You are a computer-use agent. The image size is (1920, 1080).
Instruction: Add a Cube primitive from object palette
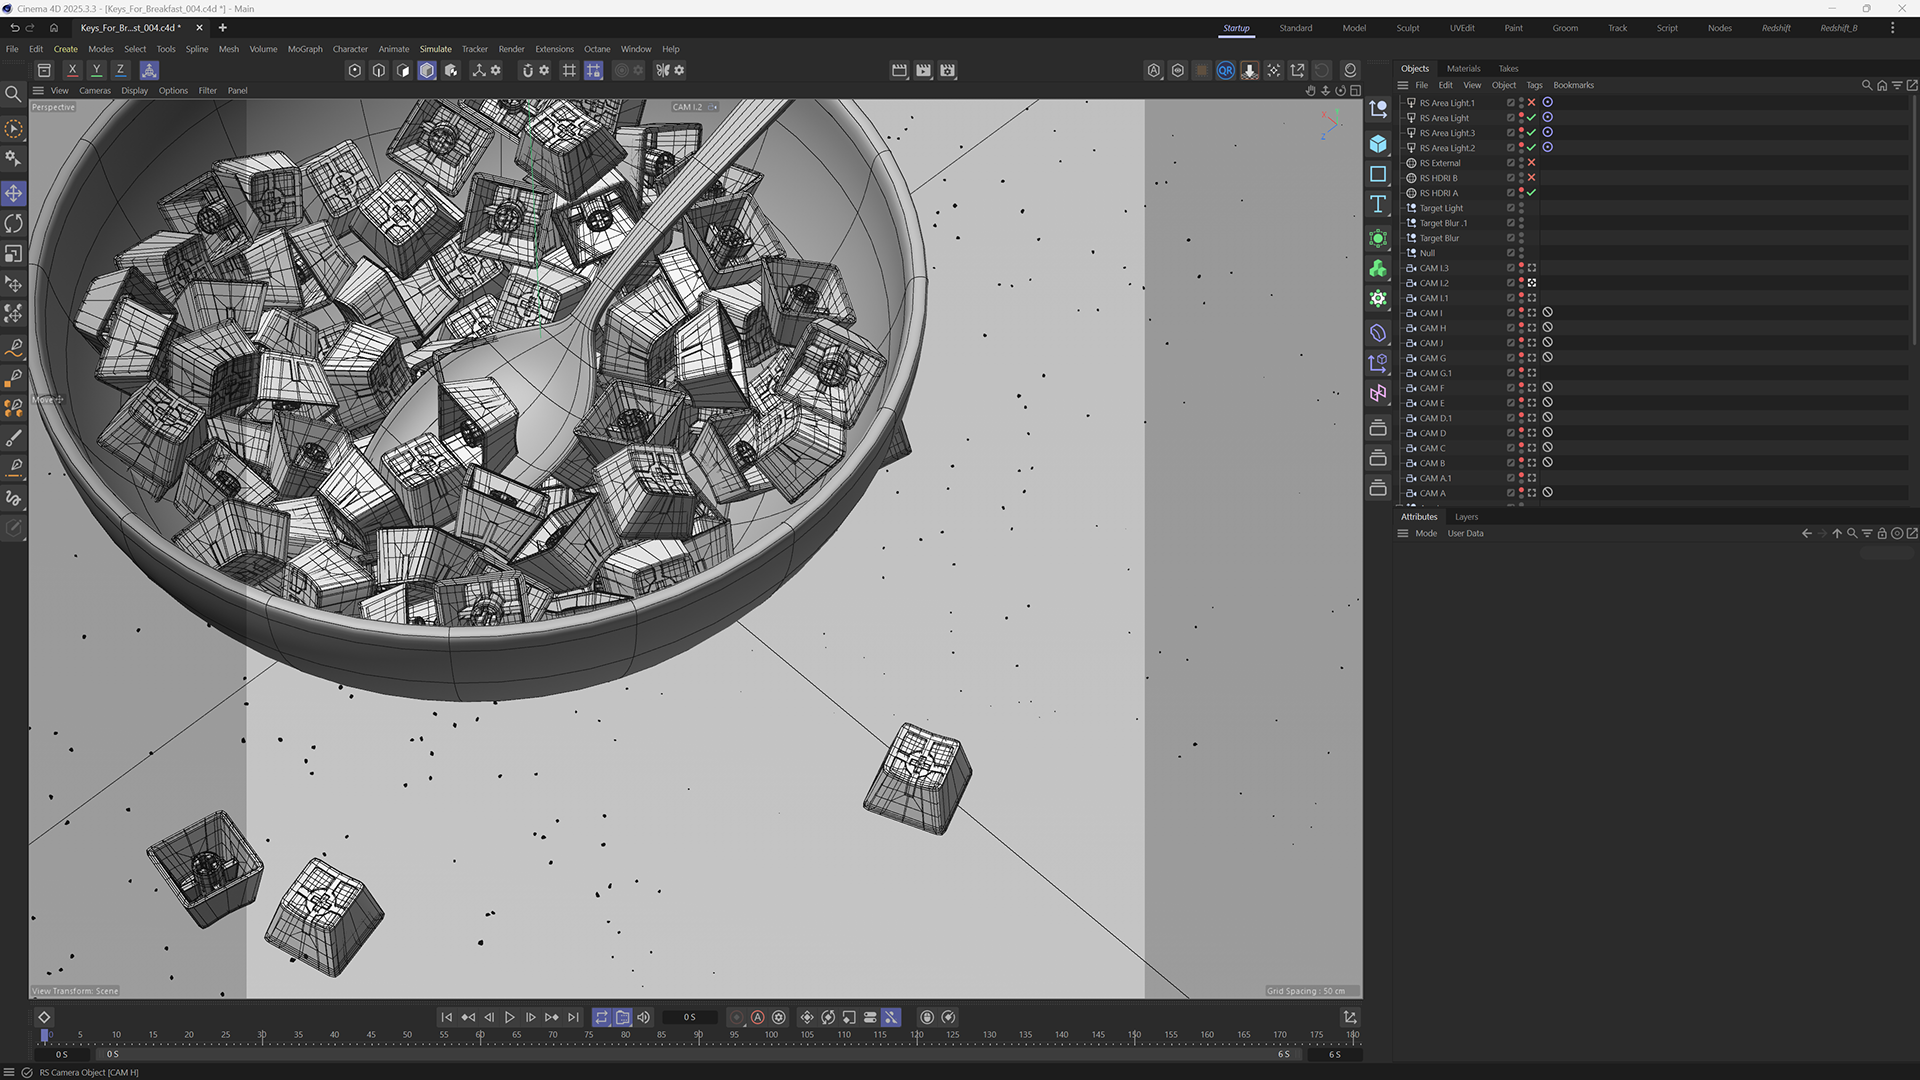(1378, 144)
